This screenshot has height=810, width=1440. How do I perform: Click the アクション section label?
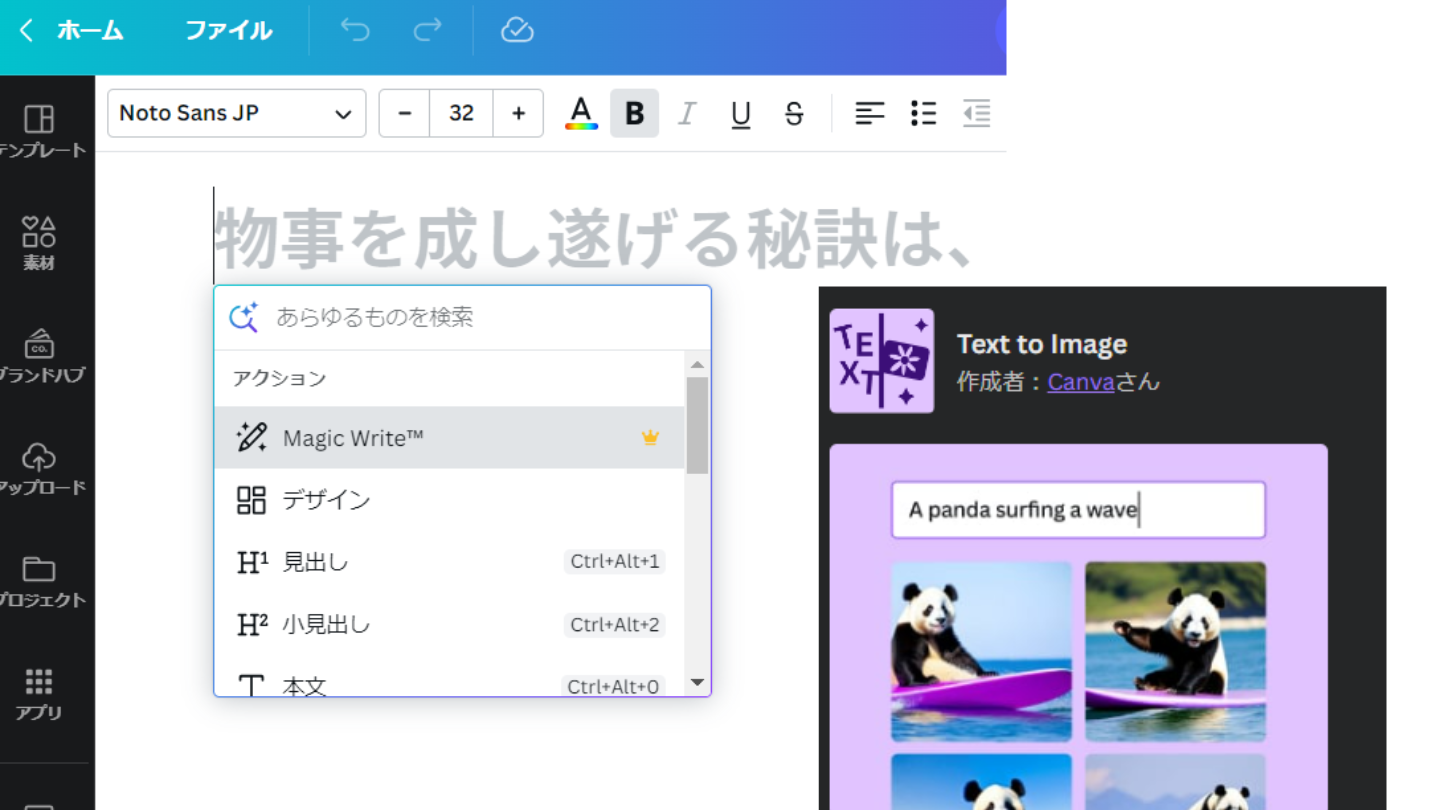click(x=279, y=378)
